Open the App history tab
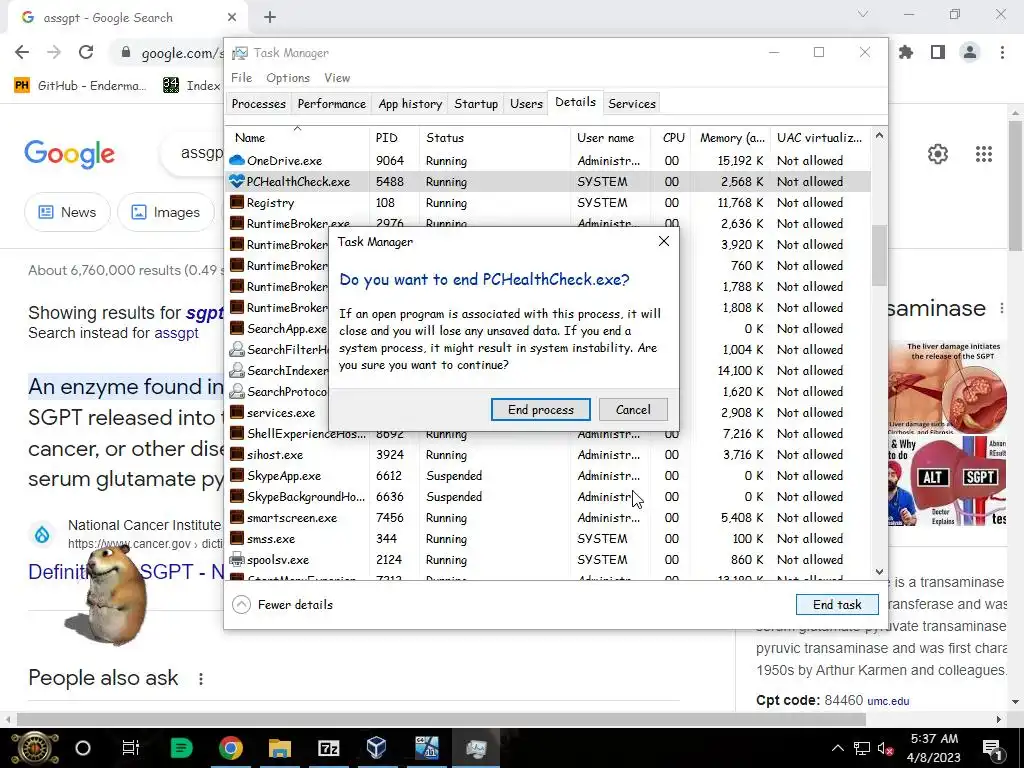 (410, 104)
